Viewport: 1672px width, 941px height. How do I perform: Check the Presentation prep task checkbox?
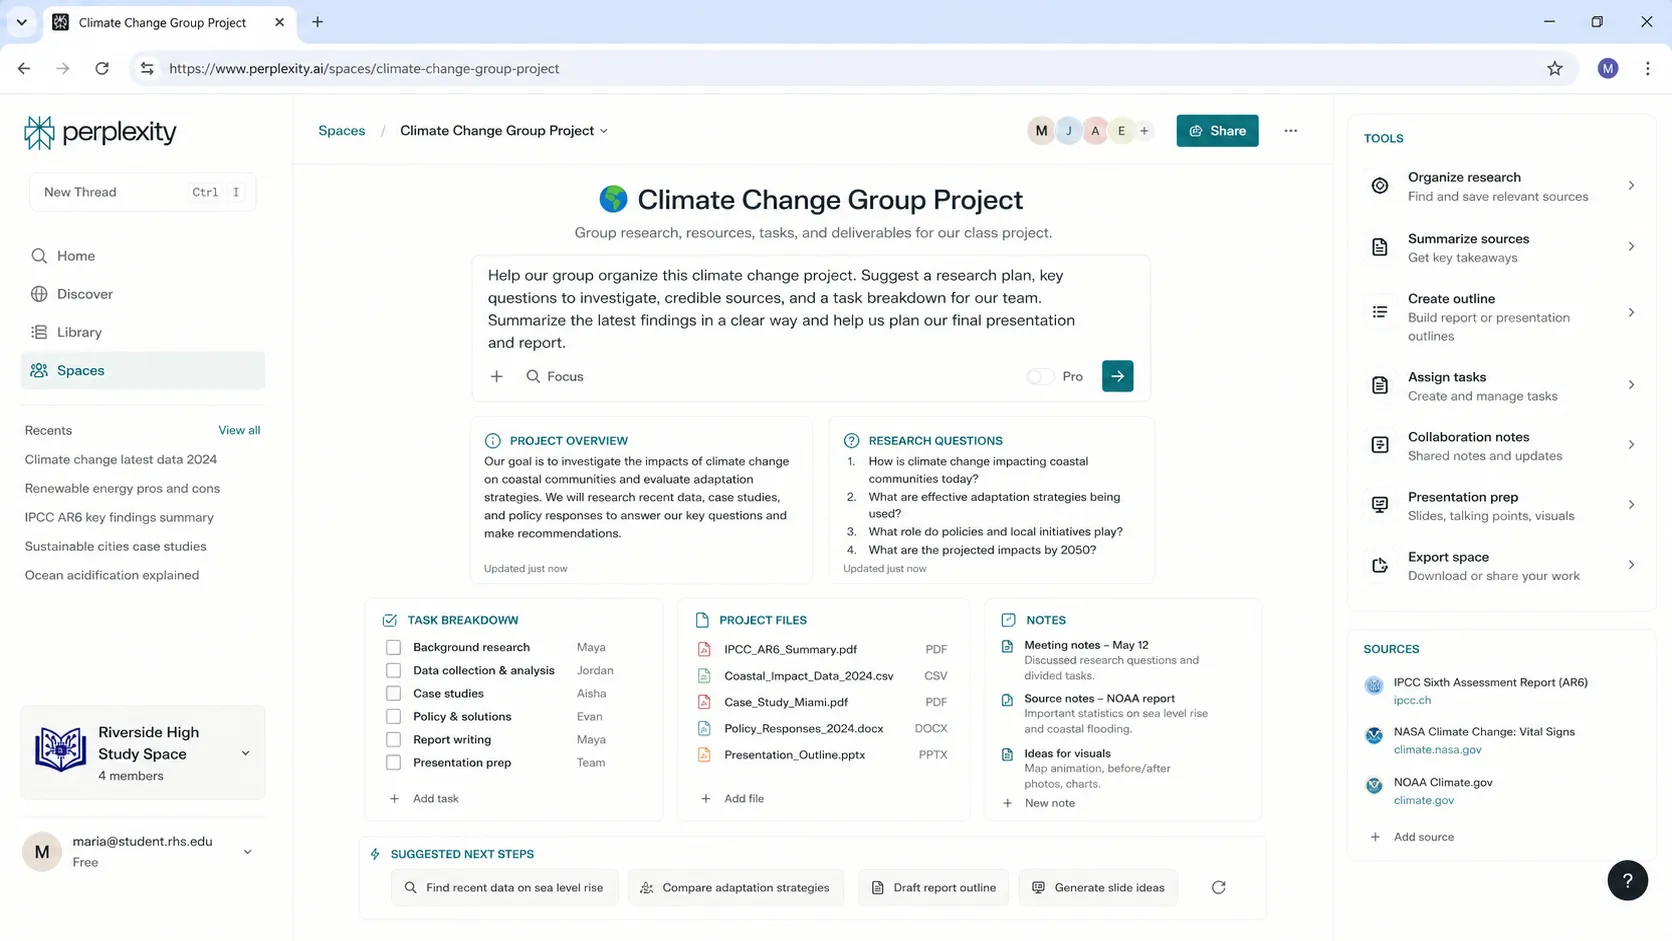tap(394, 763)
